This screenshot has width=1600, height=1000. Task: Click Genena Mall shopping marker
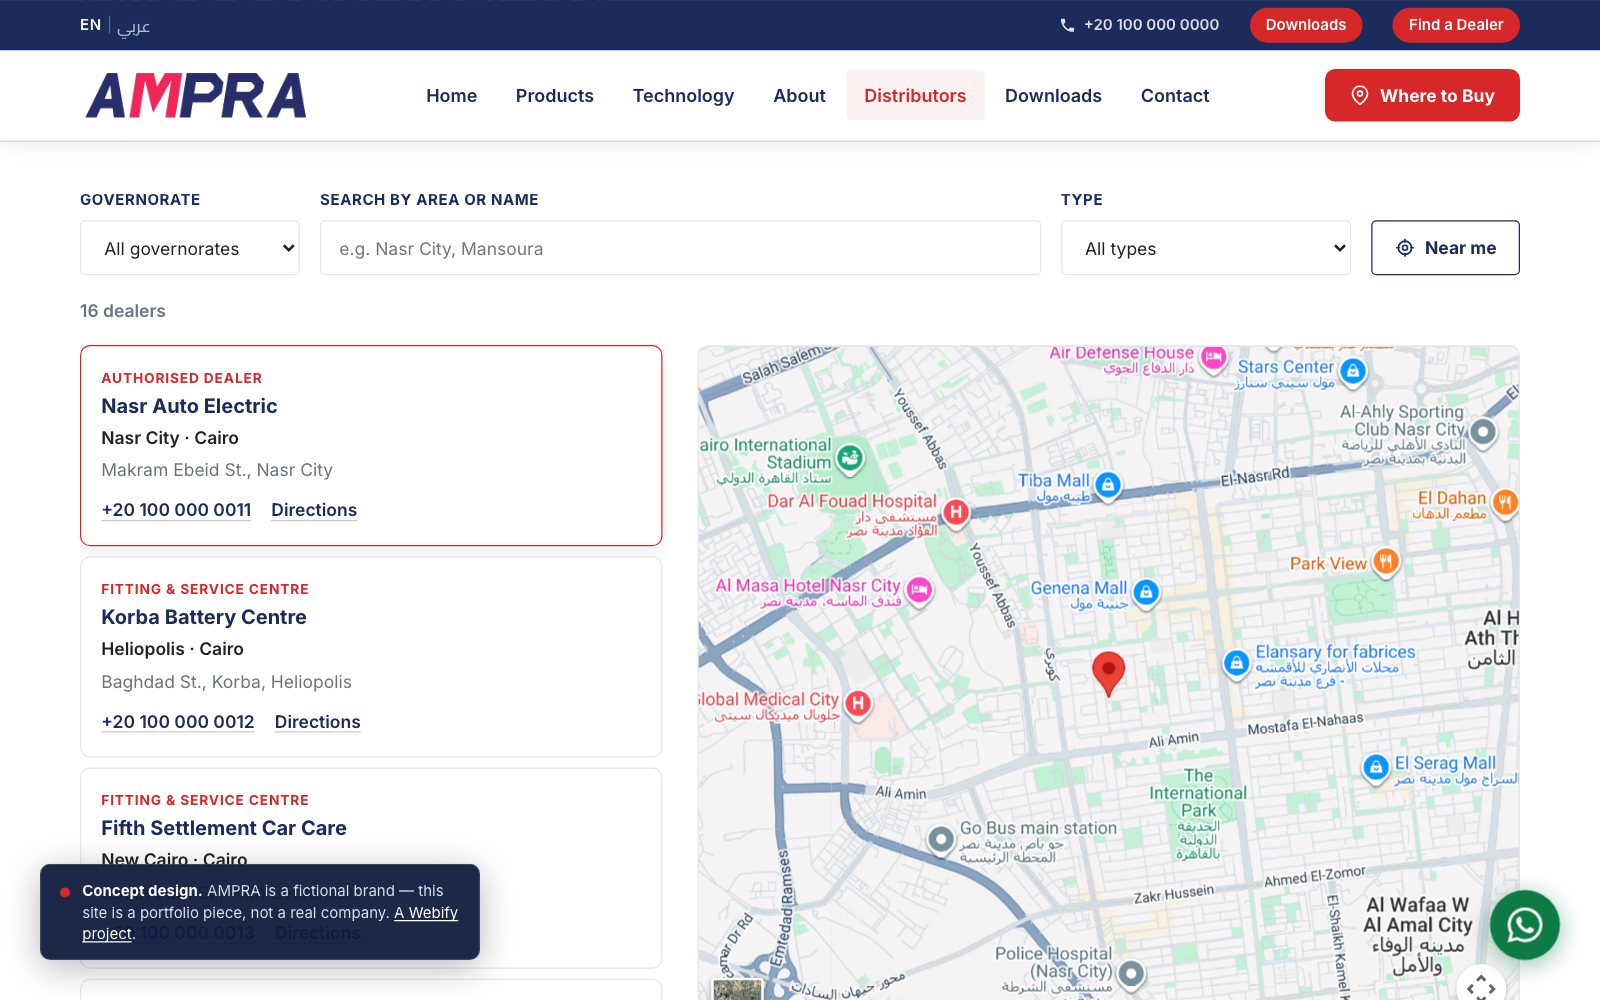(x=1146, y=592)
